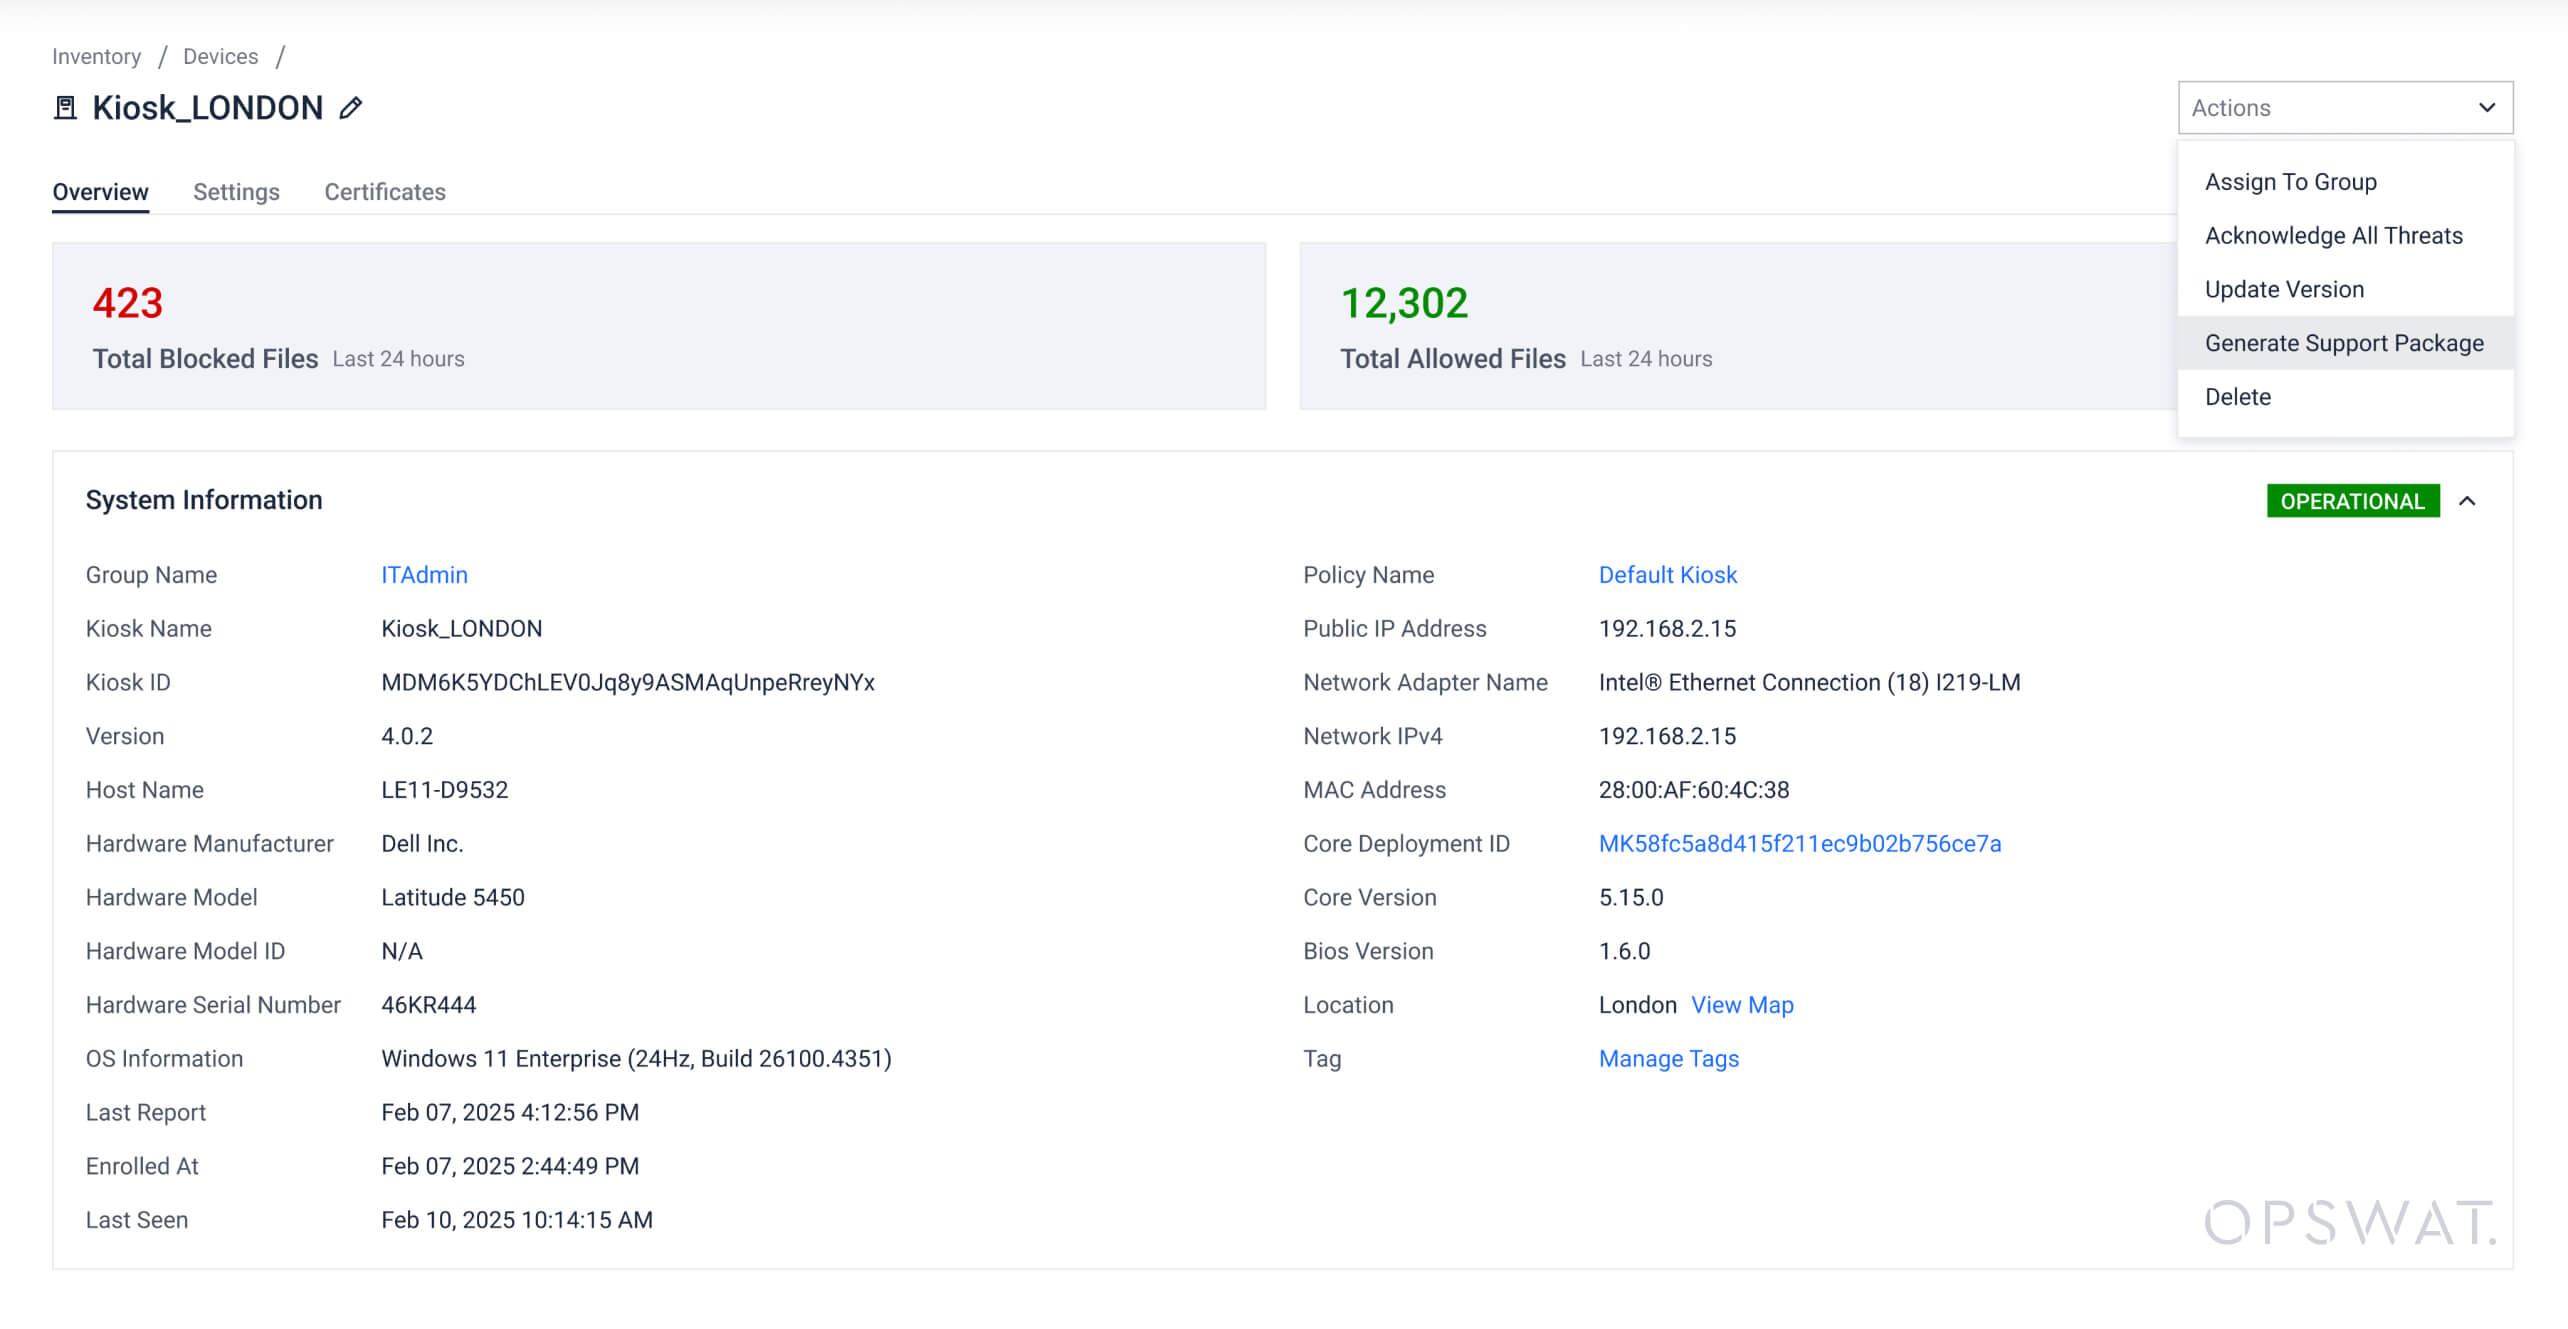Choose Delete from Actions menu
This screenshot has width=2568, height=1329.
pyautogui.click(x=2237, y=397)
